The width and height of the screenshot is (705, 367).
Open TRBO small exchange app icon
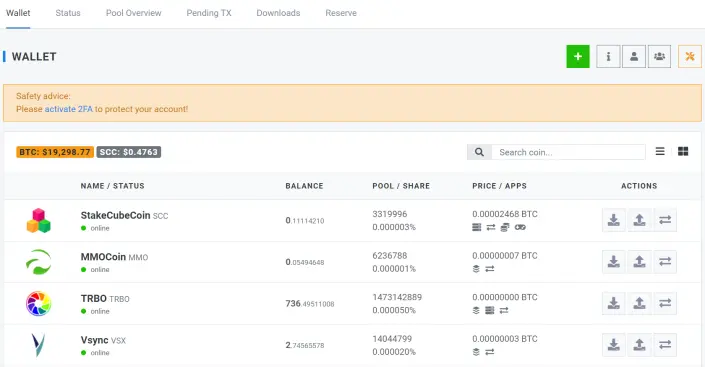(x=504, y=310)
